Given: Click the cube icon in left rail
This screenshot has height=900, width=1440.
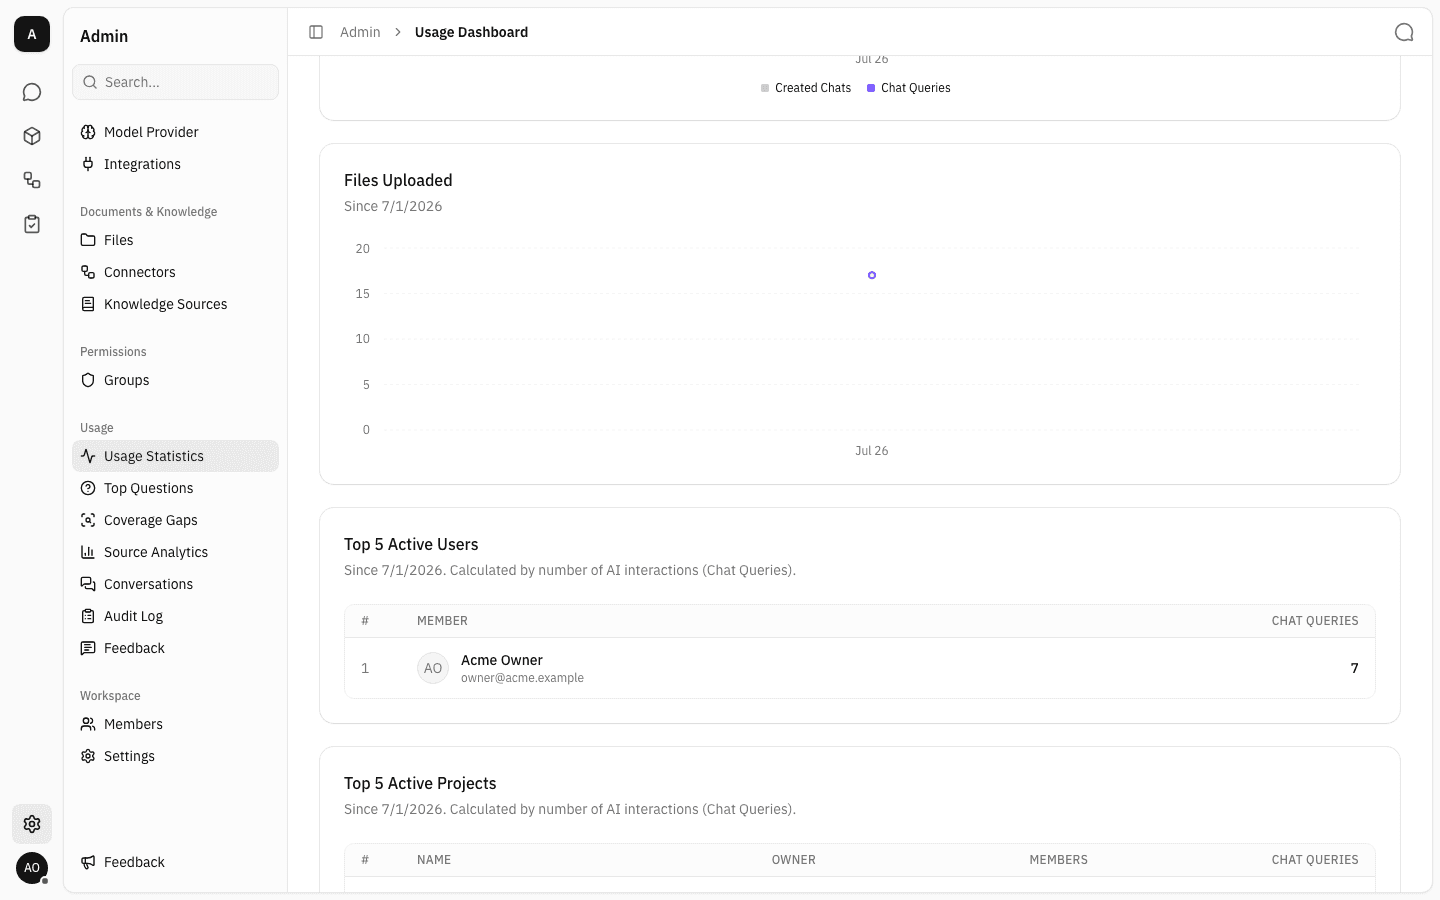Looking at the screenshot, I should [x=32, y=136].
